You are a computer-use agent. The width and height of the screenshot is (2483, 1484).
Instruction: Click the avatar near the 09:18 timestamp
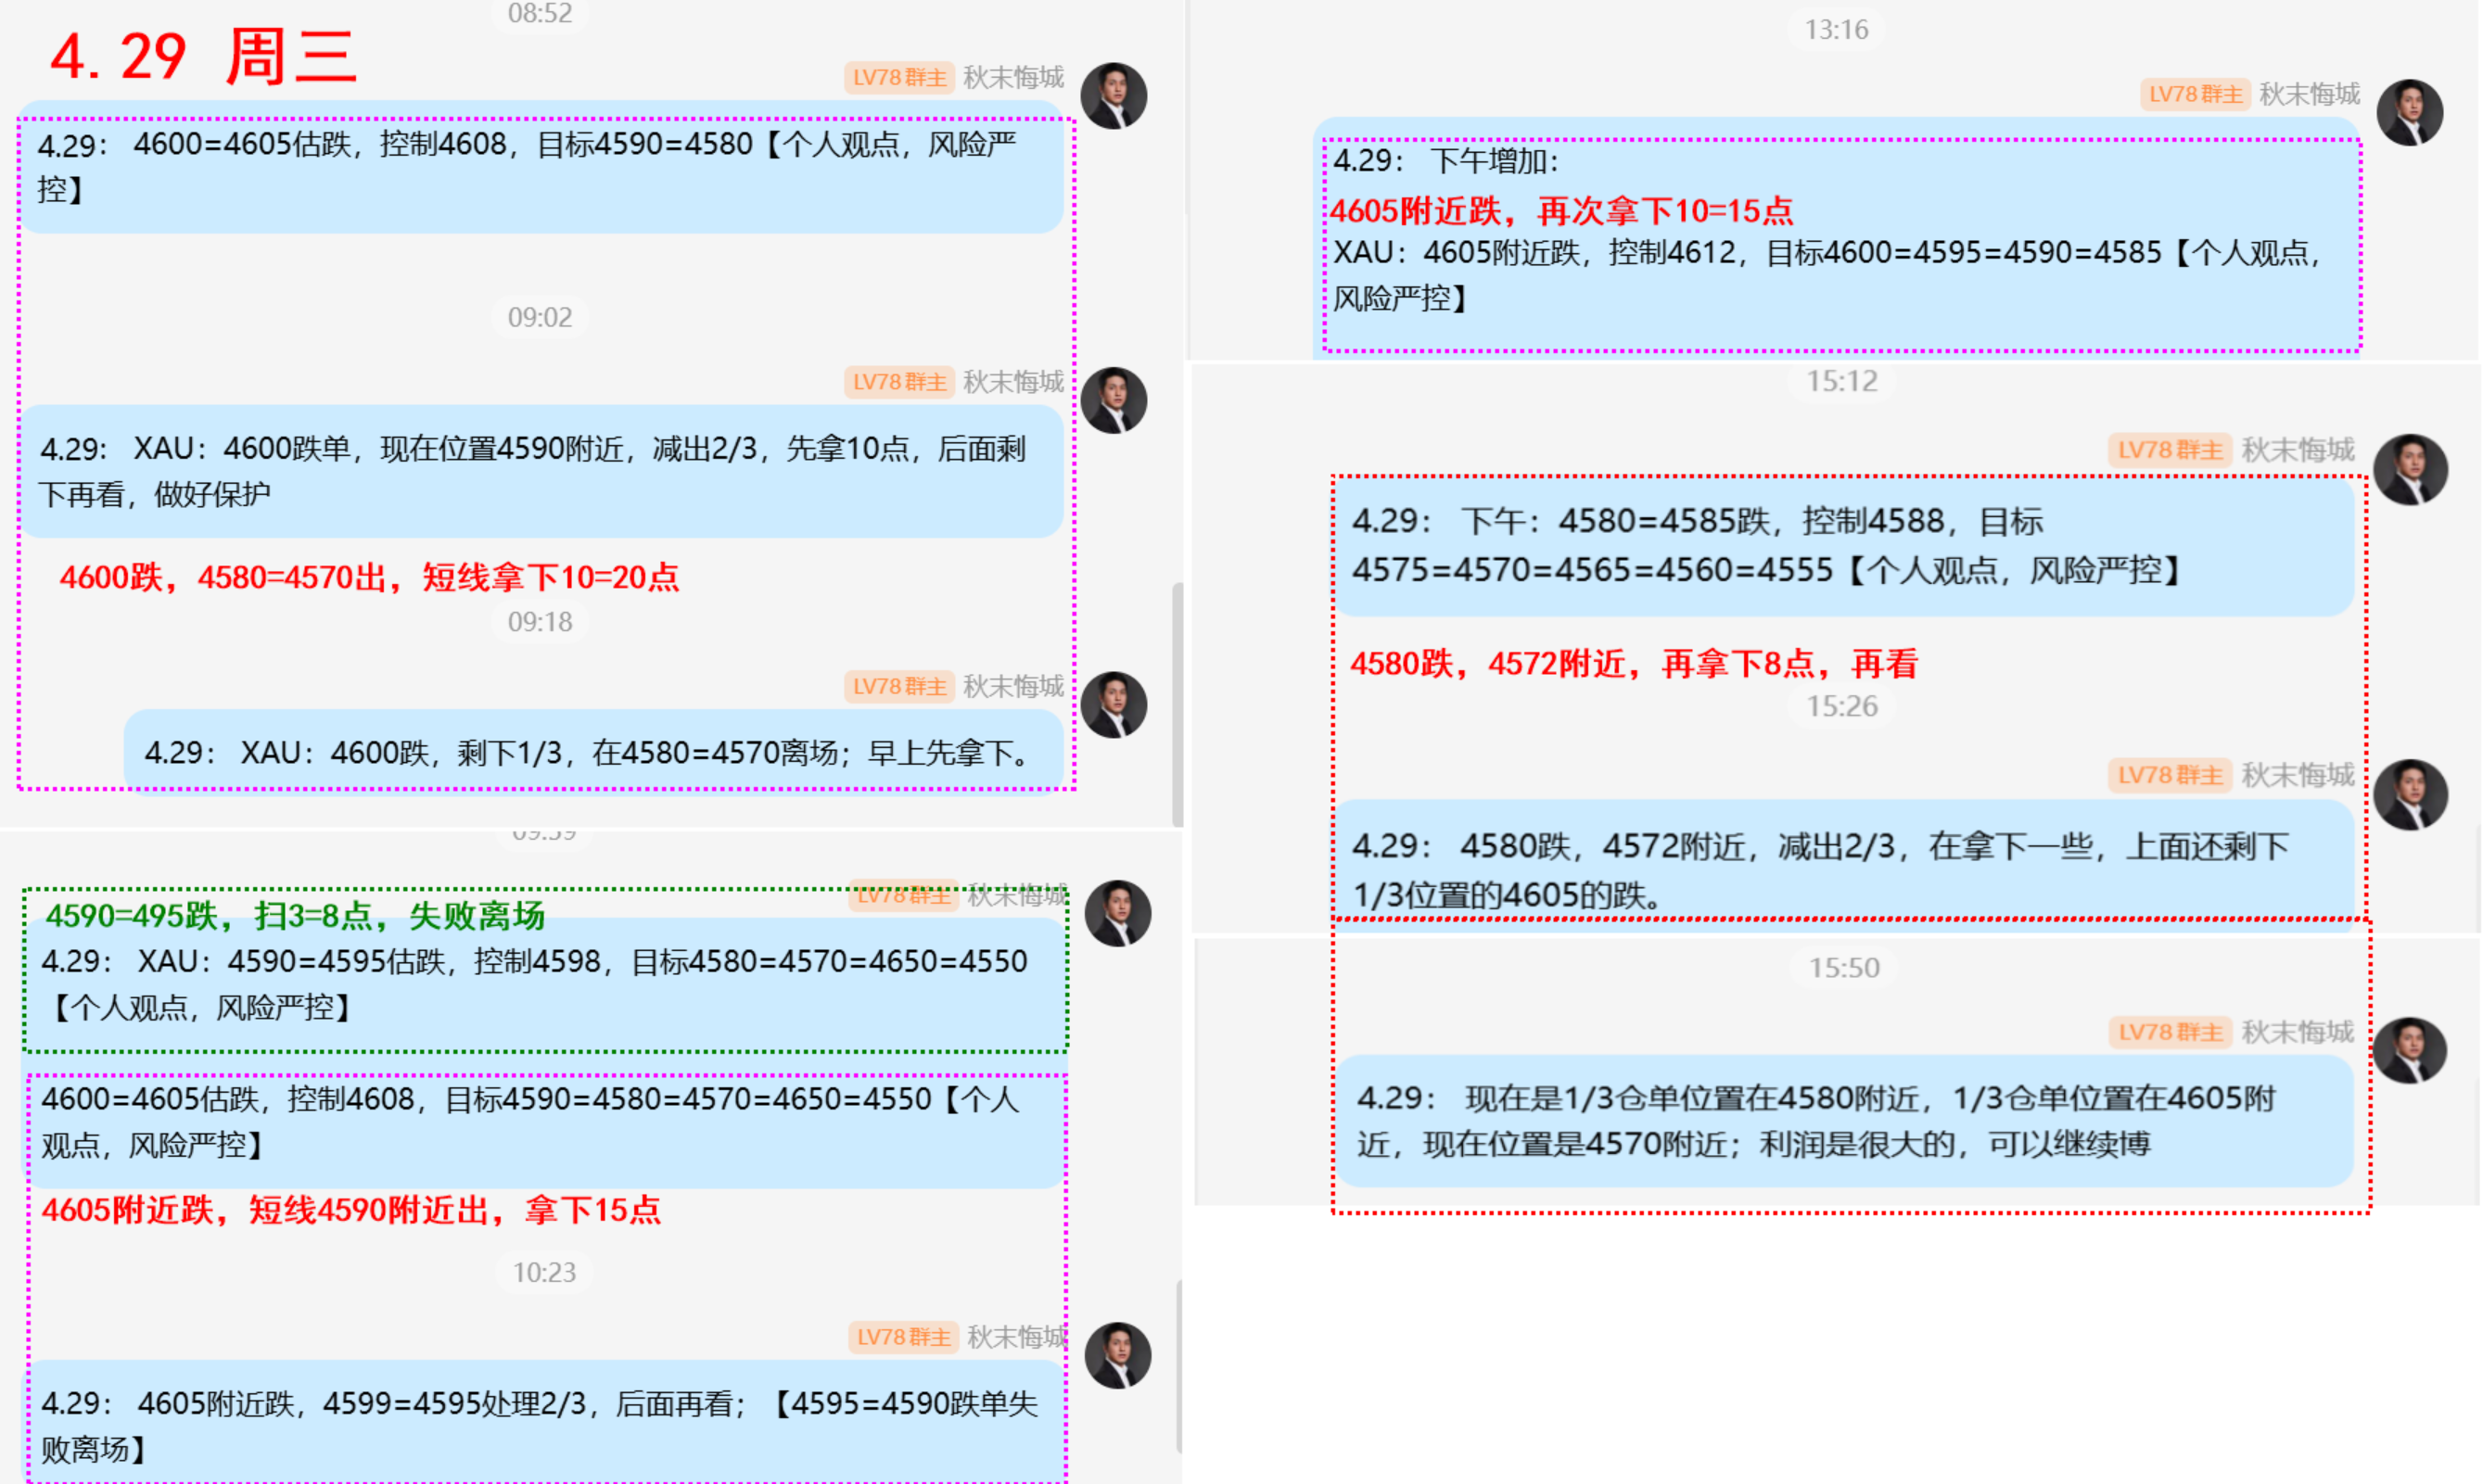click(x=1117, y=704)
